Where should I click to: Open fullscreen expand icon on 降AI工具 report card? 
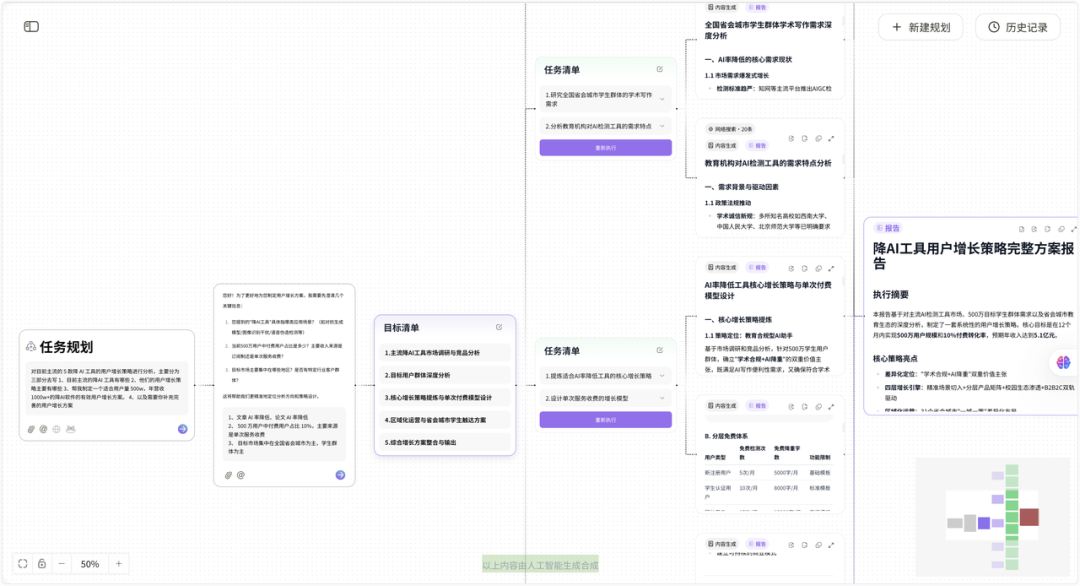tap(1072, 229)
